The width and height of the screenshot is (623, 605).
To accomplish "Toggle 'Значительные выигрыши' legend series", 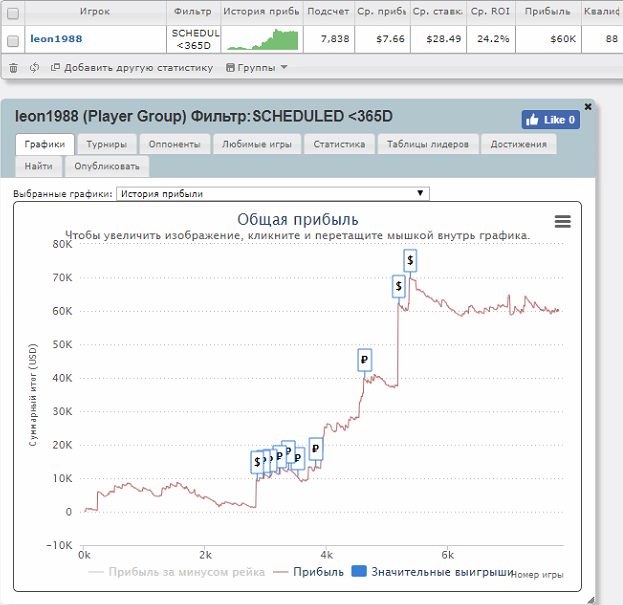I will (x=433, y=572).
